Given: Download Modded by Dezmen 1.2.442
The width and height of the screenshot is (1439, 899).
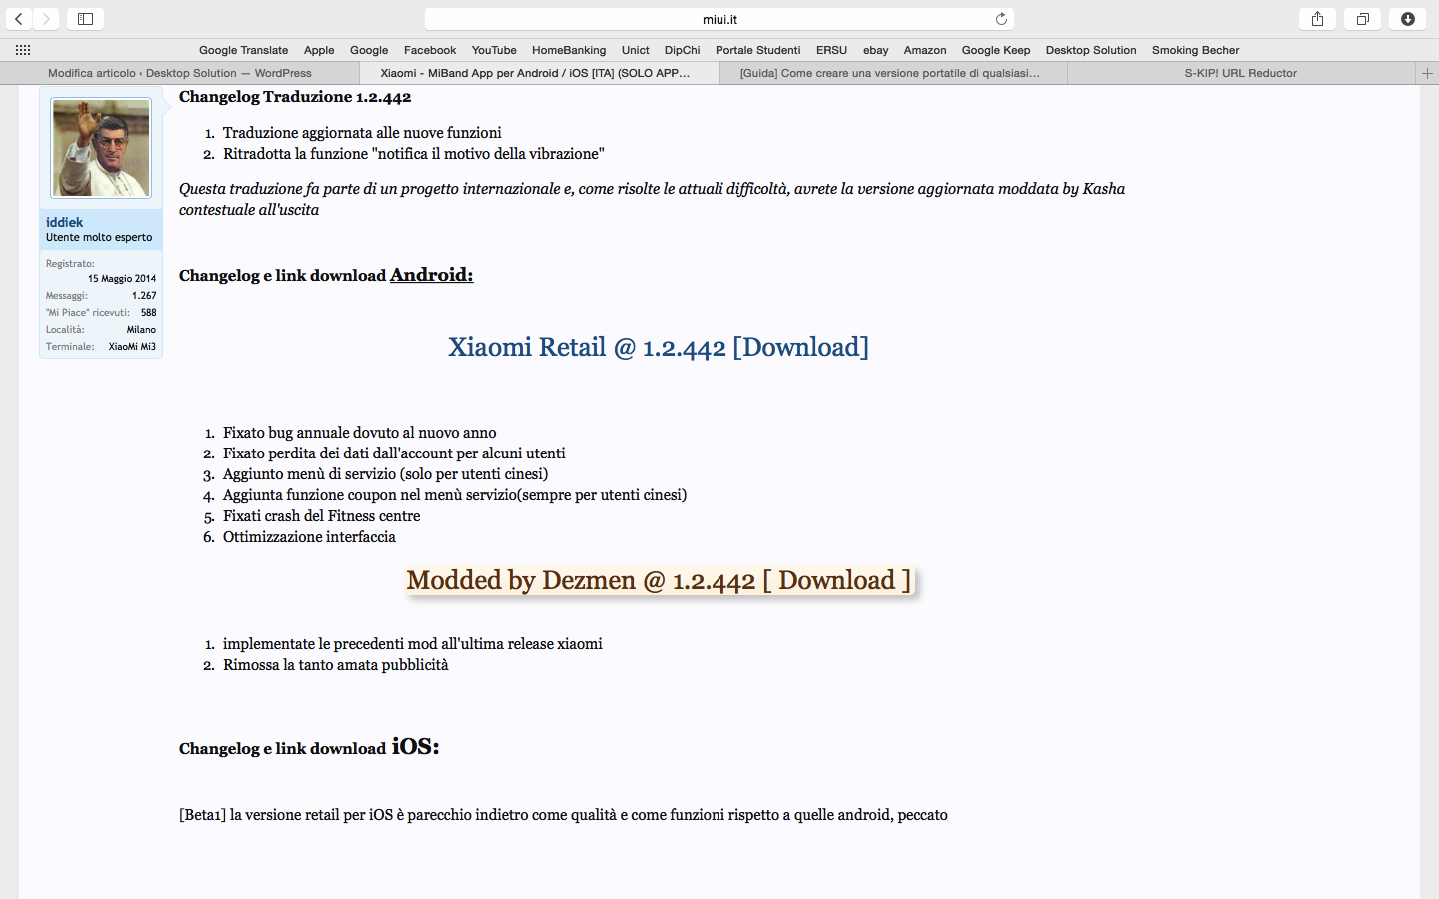Looking at the screenshot, I should (x=659, y=580).
